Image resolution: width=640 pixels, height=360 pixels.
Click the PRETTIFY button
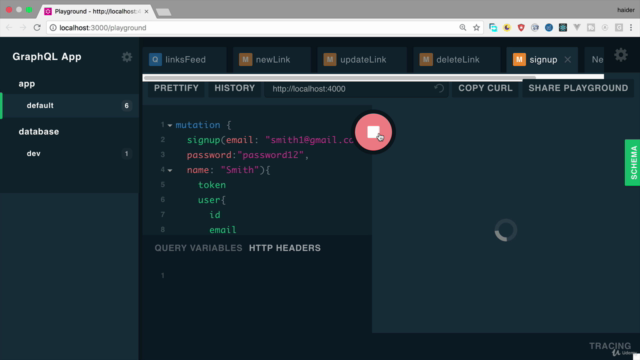pos(176,88)
